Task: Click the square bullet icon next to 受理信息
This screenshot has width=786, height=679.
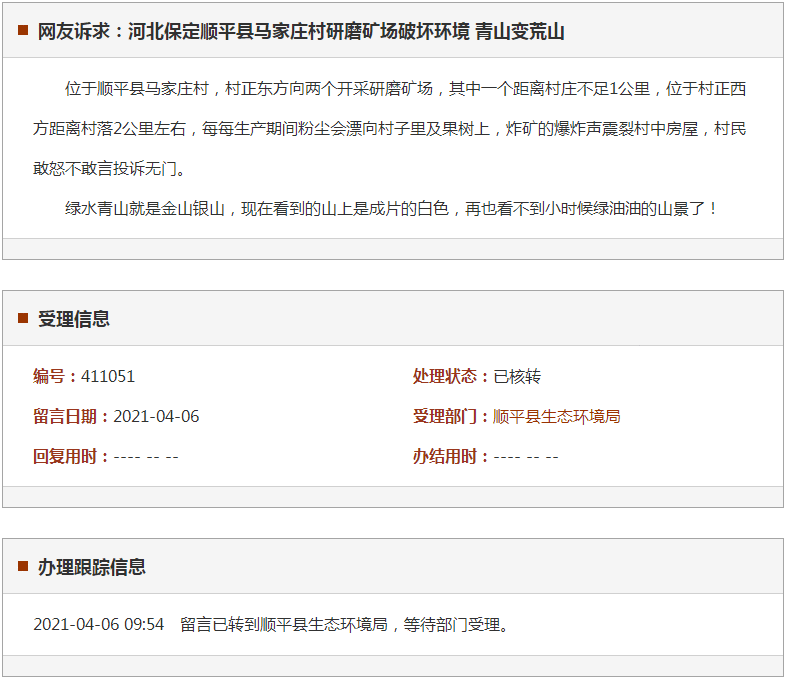Action: [x=23, y=319]
